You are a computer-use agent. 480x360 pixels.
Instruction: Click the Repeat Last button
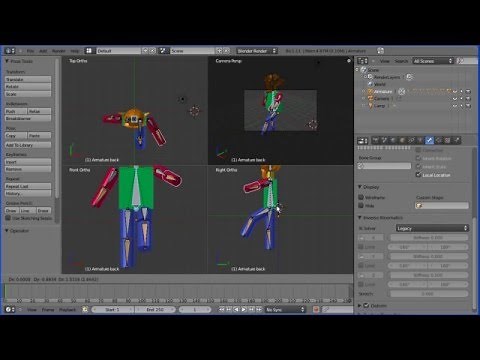(x=28, y=186)
